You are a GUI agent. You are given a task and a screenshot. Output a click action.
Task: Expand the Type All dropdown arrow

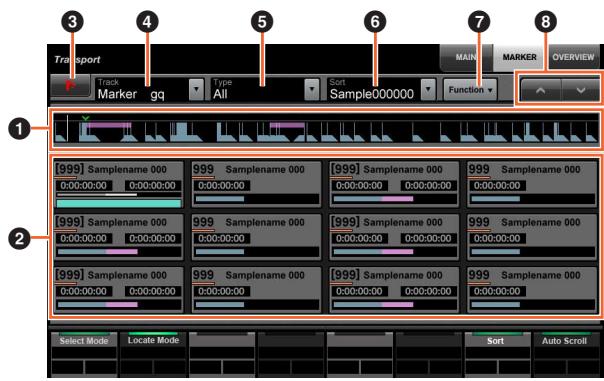click(312, 89)
